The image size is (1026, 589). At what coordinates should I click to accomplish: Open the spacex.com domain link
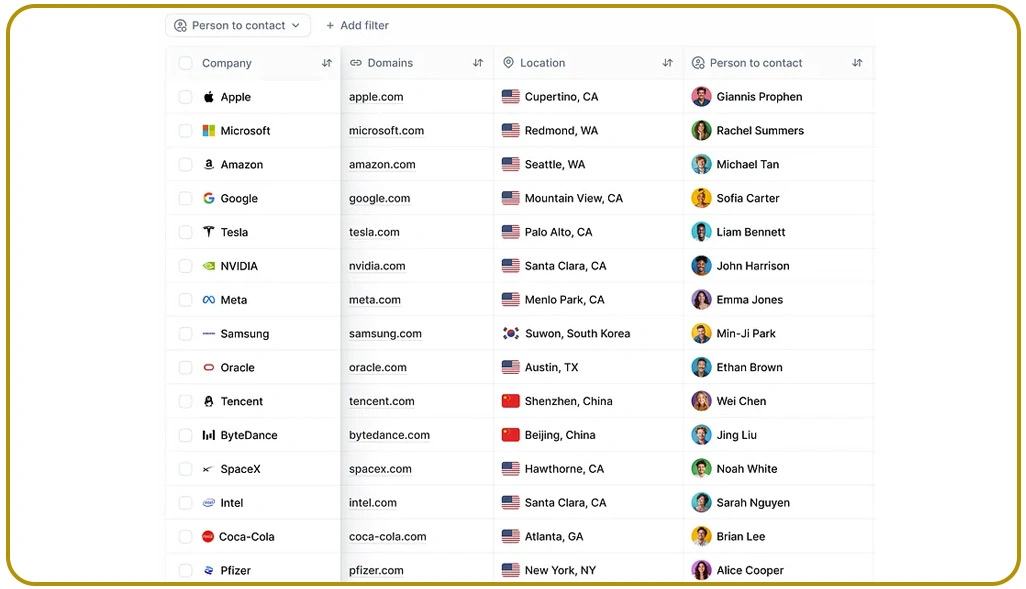coord(380,469)
